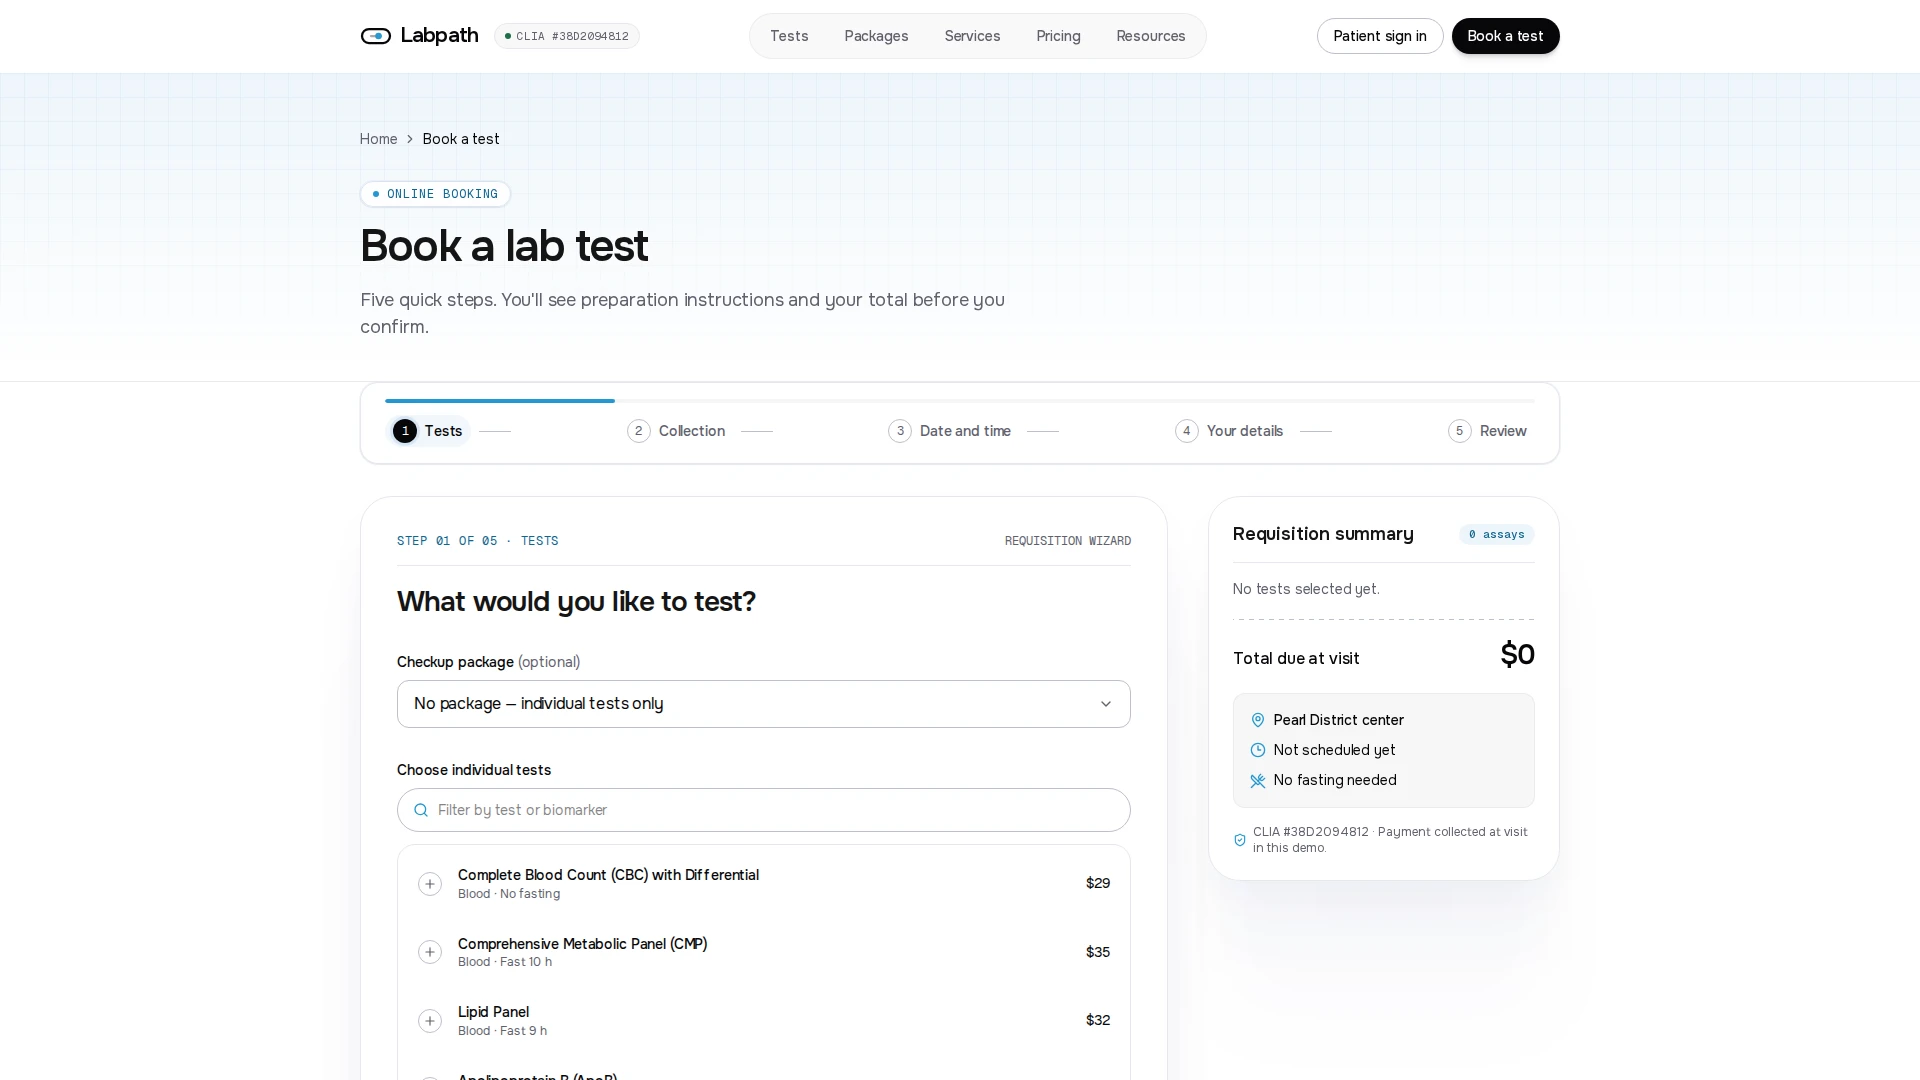Jump to step 3 Date and time

[x=950, y=431]
